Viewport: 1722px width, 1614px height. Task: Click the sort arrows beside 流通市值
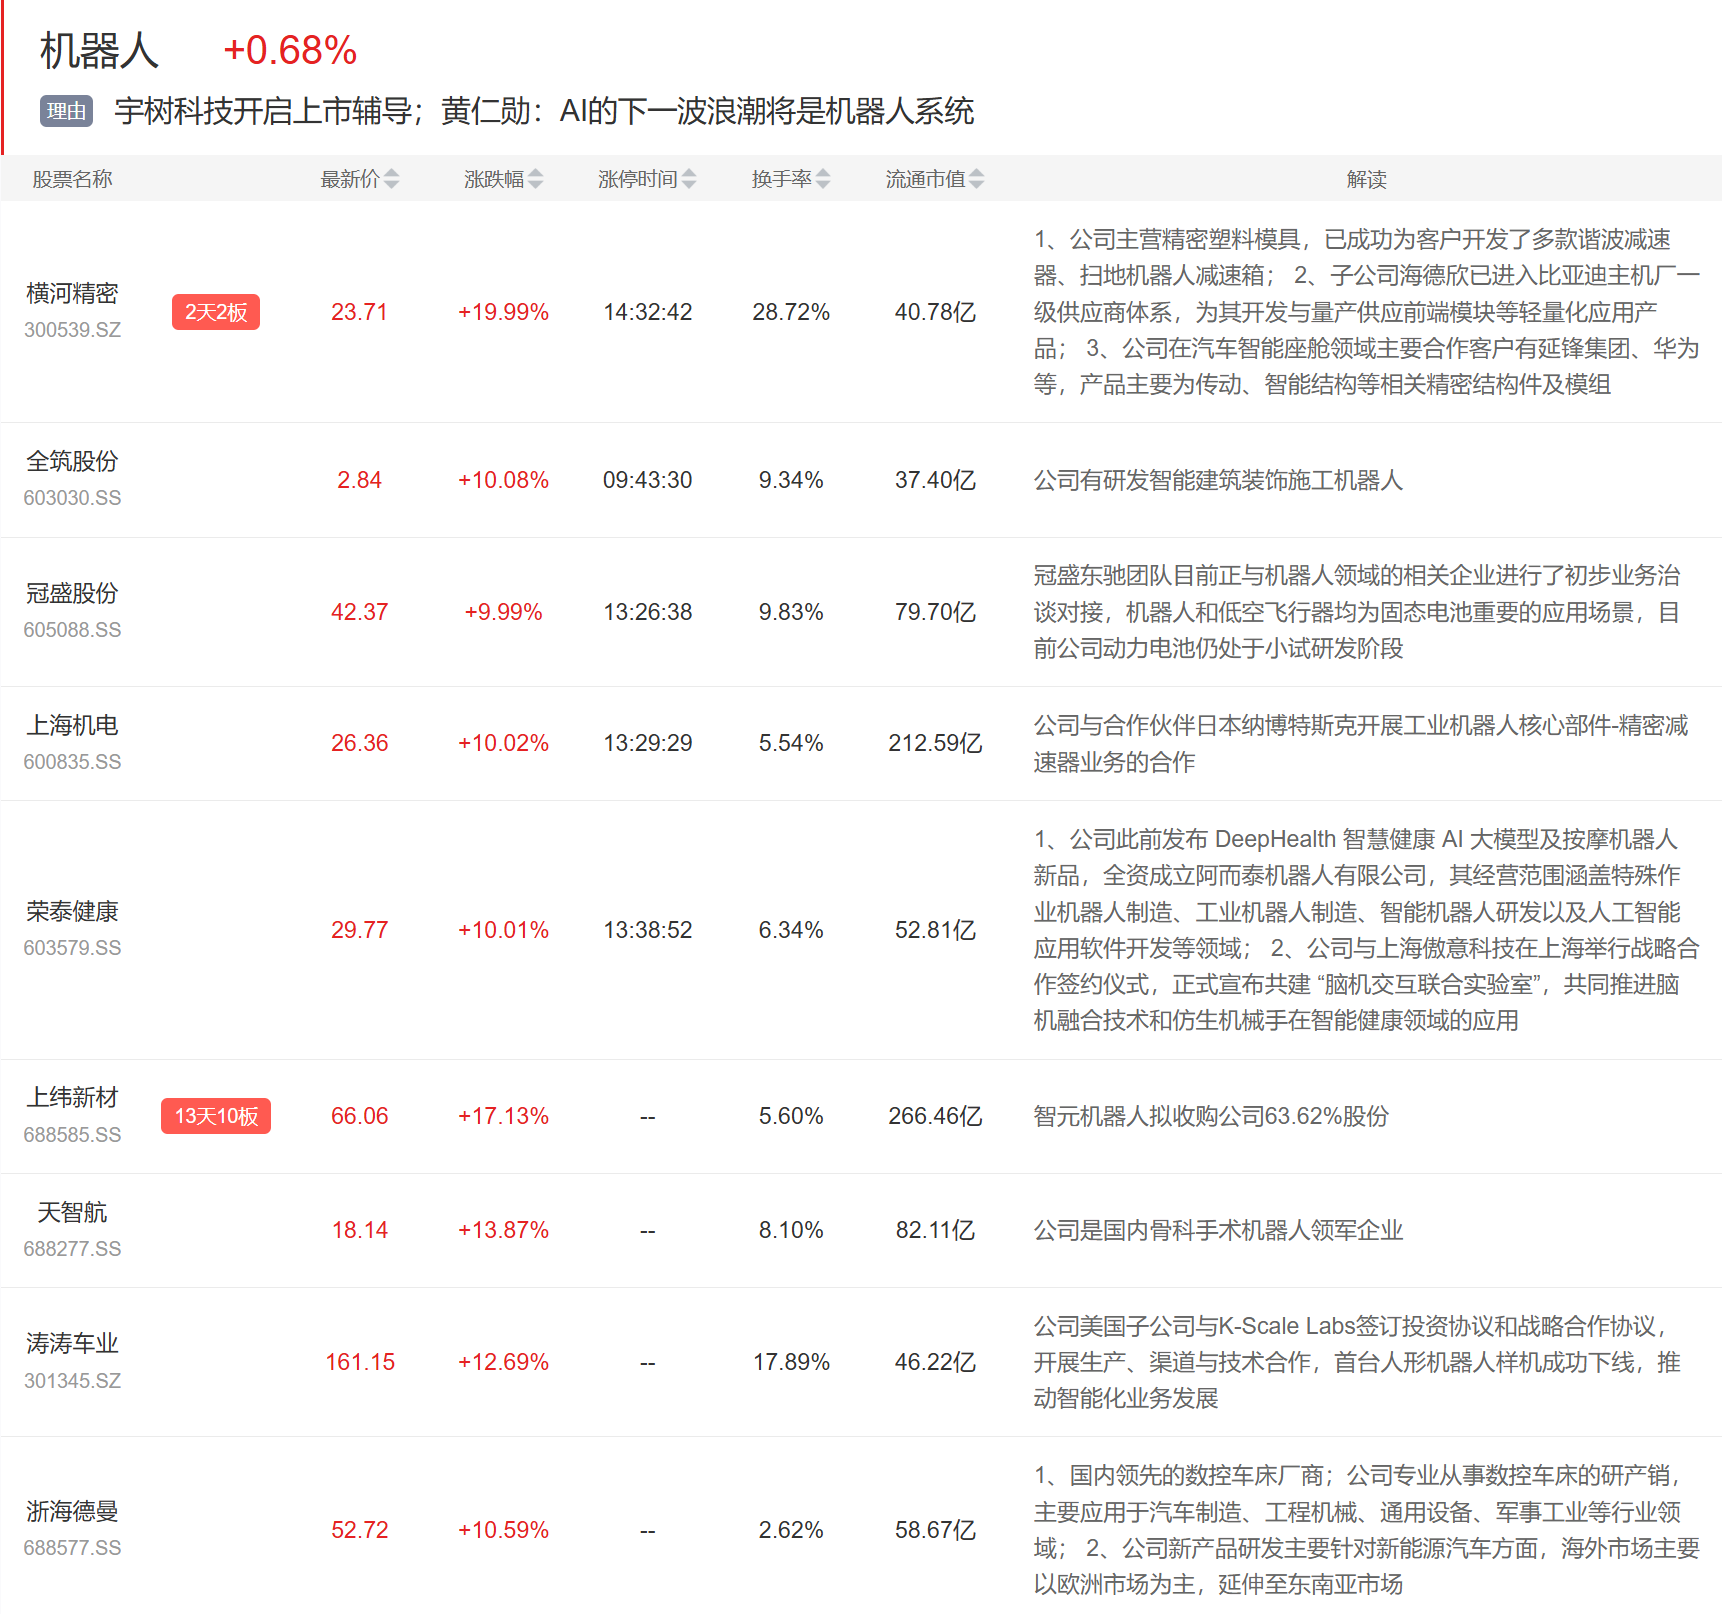tap(977, 179)
